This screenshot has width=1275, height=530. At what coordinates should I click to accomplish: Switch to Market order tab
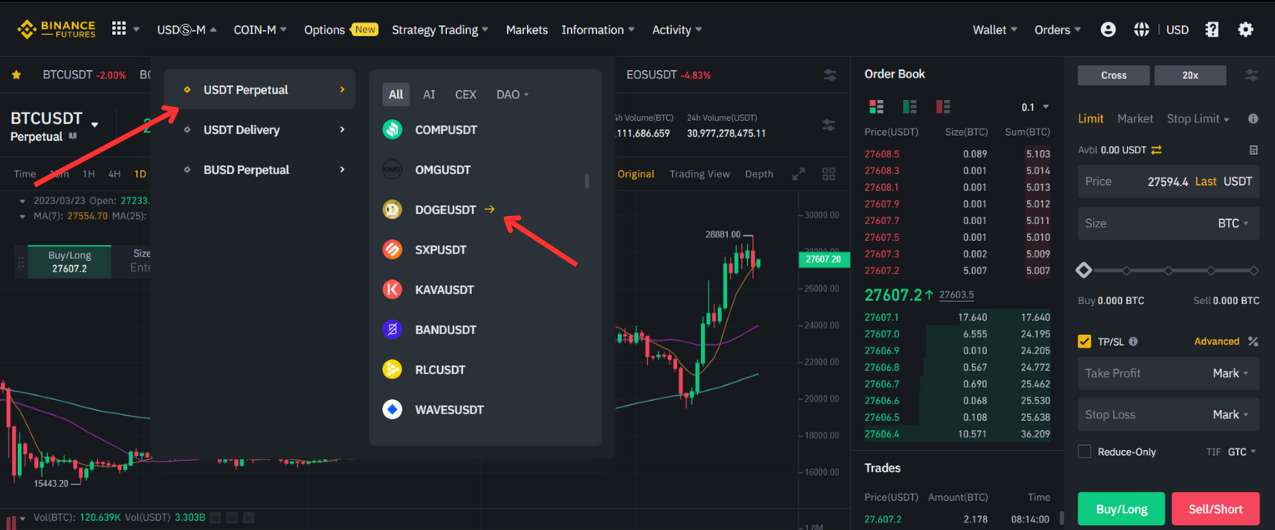coord(1135,119)
